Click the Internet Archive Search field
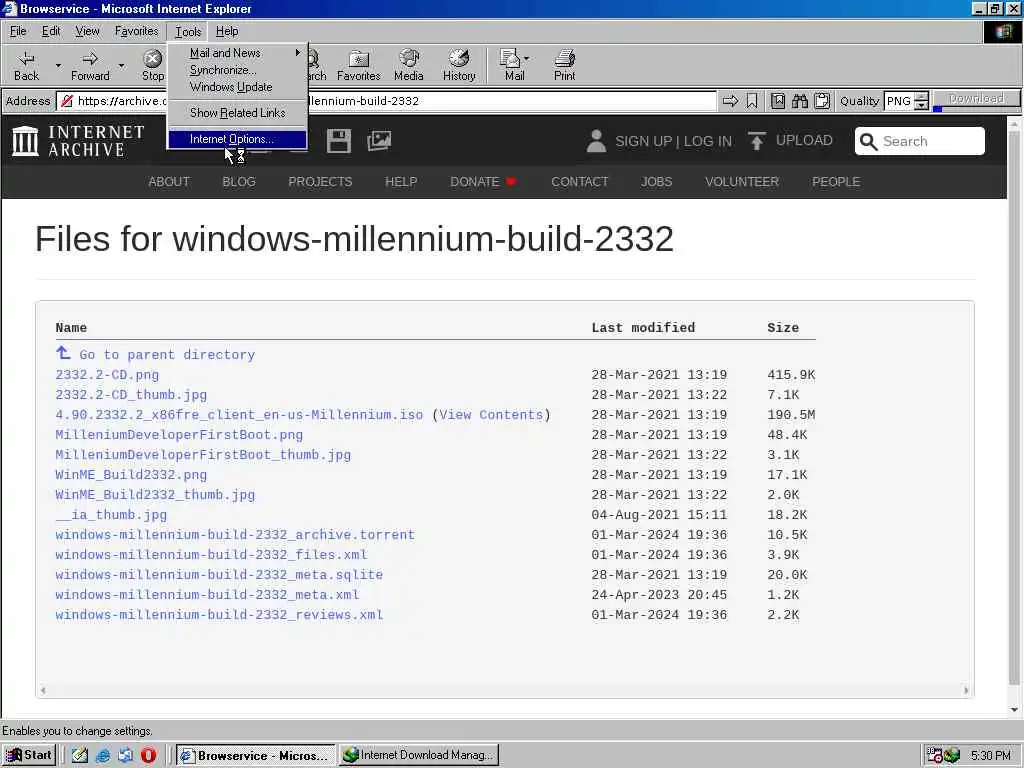The width and height of the screenshot is (1024, 768). [920, 141]
